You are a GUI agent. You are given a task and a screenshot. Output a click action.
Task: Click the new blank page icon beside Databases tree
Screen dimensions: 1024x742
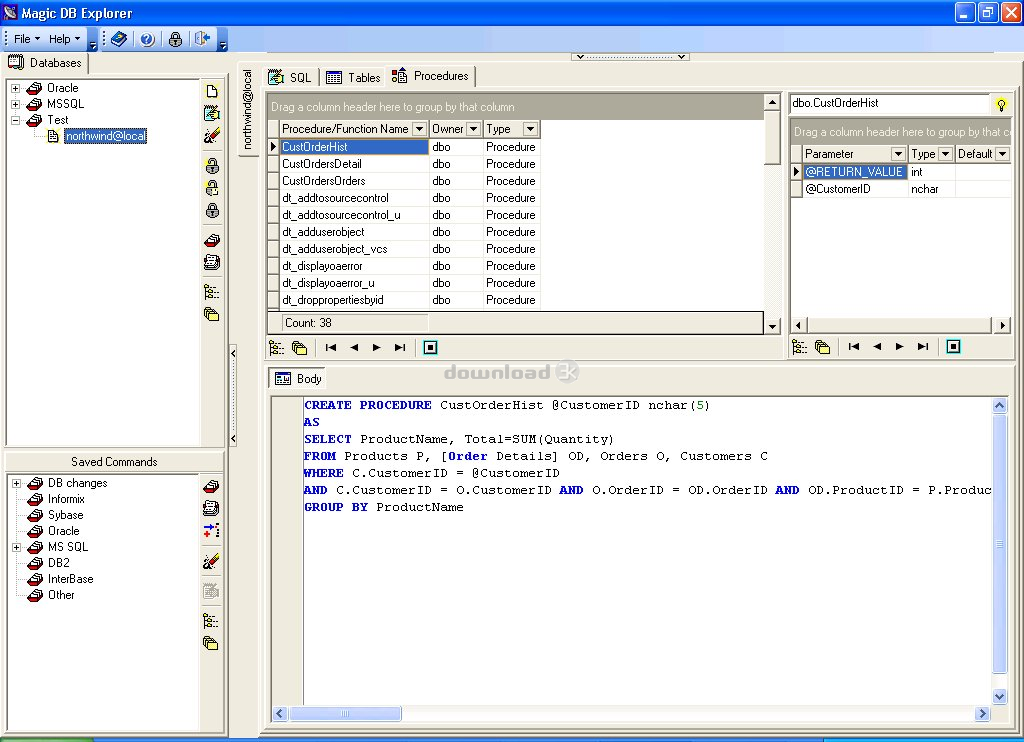tap(212, 91)
